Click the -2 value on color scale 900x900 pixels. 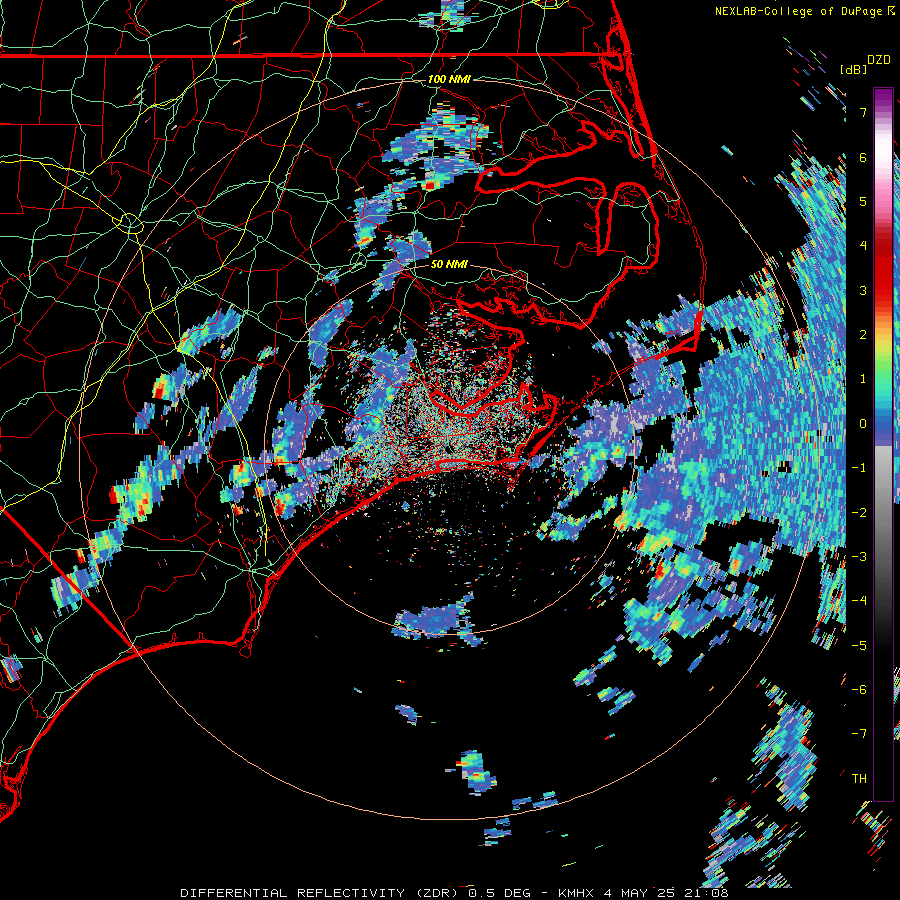click(859, 513)
